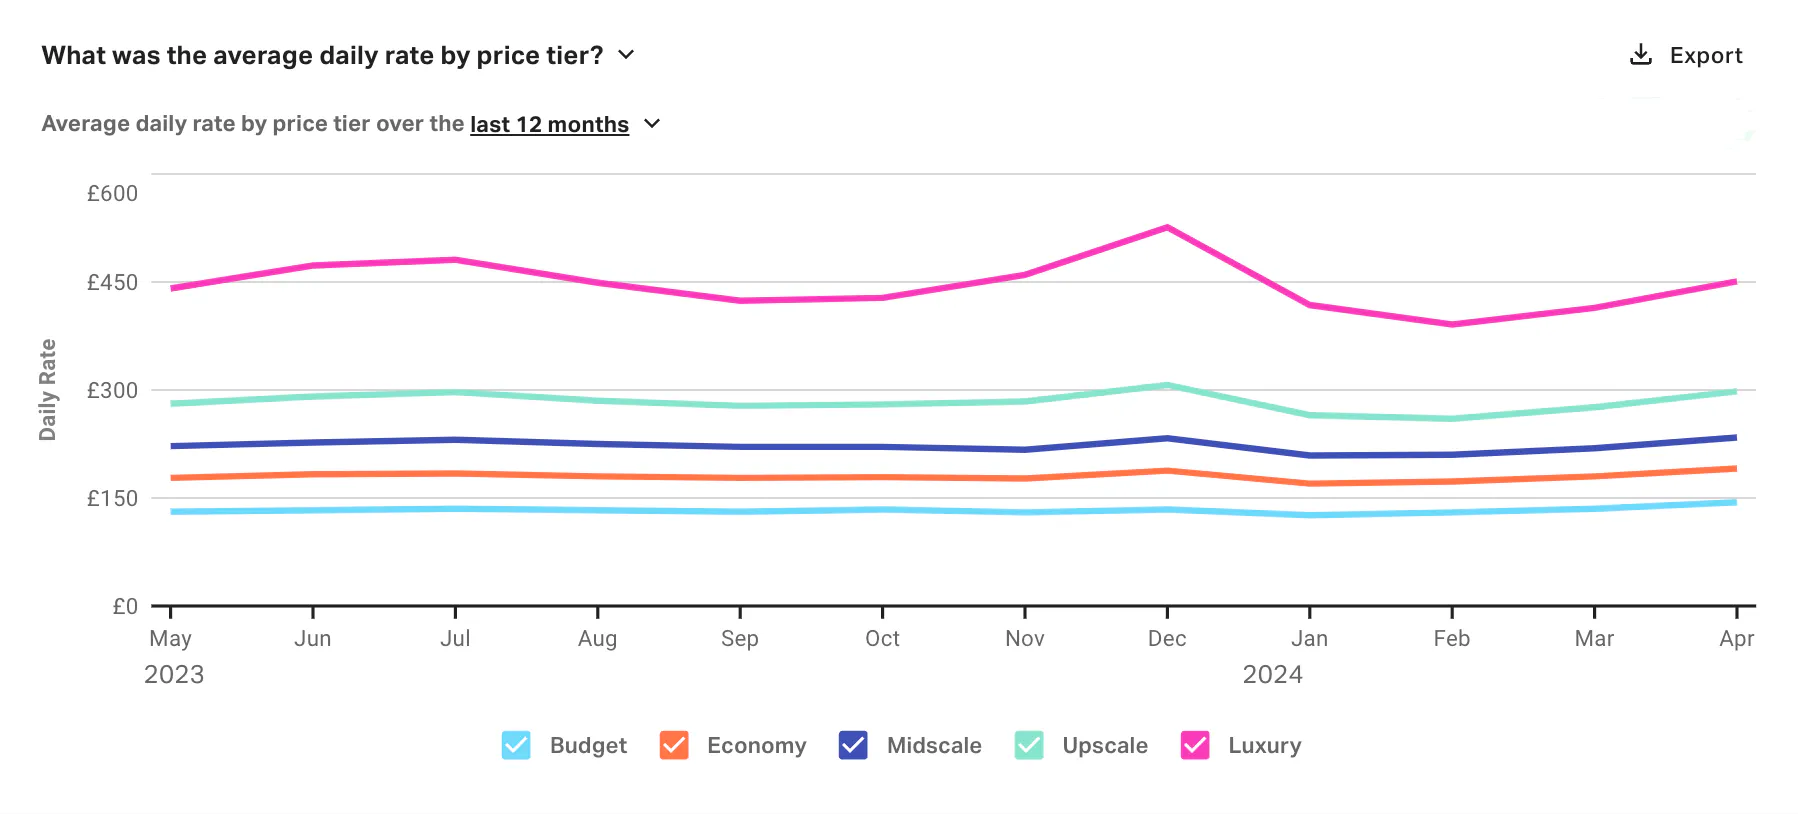This screenshot has height=814, width=1798.
Task: Click the Sep axis label
Action: 740,639
